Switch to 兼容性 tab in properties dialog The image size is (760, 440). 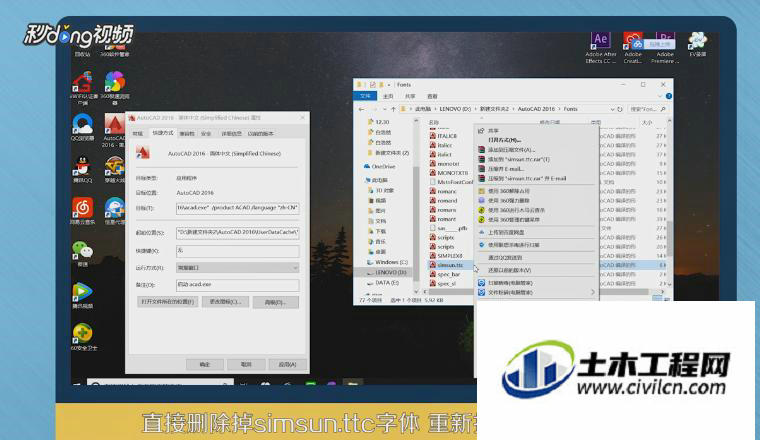tap(187, 133)
